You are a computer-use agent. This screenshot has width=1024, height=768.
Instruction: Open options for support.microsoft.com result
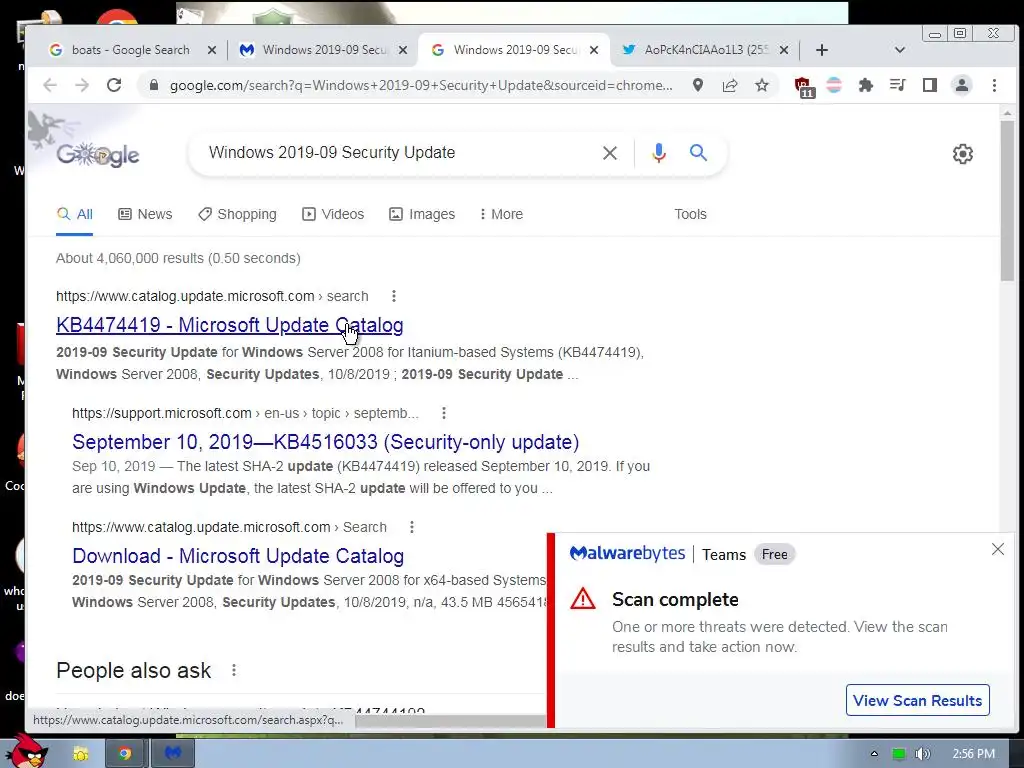443,413
